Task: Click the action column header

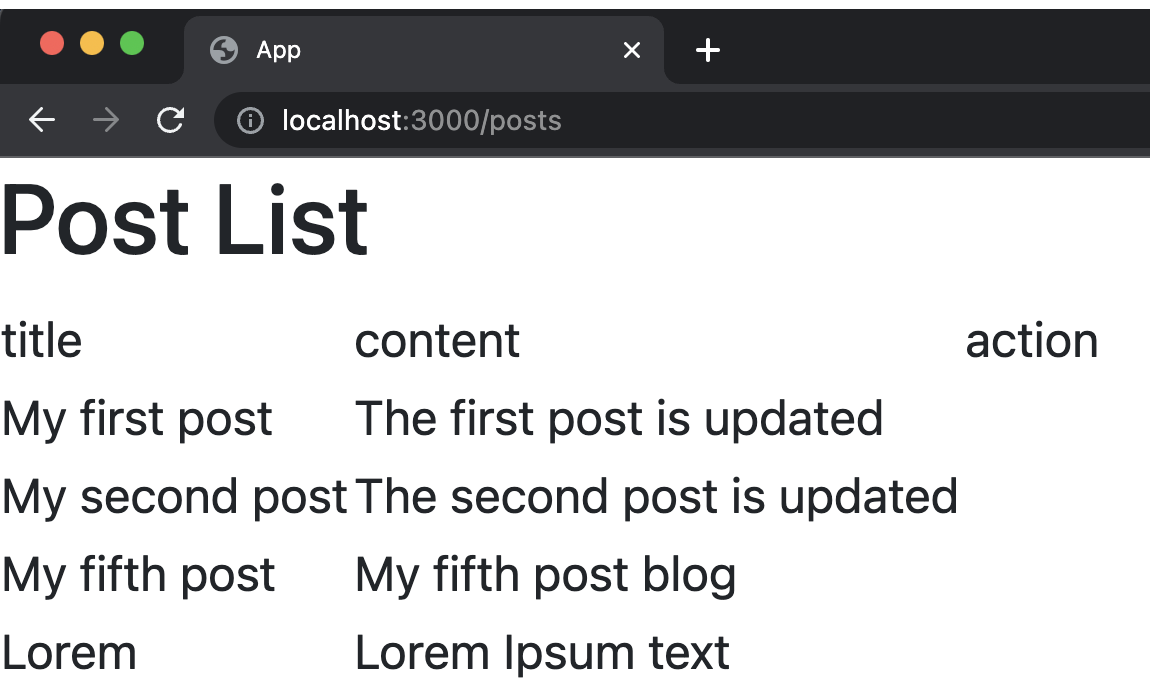Action: coord(1031,340)
